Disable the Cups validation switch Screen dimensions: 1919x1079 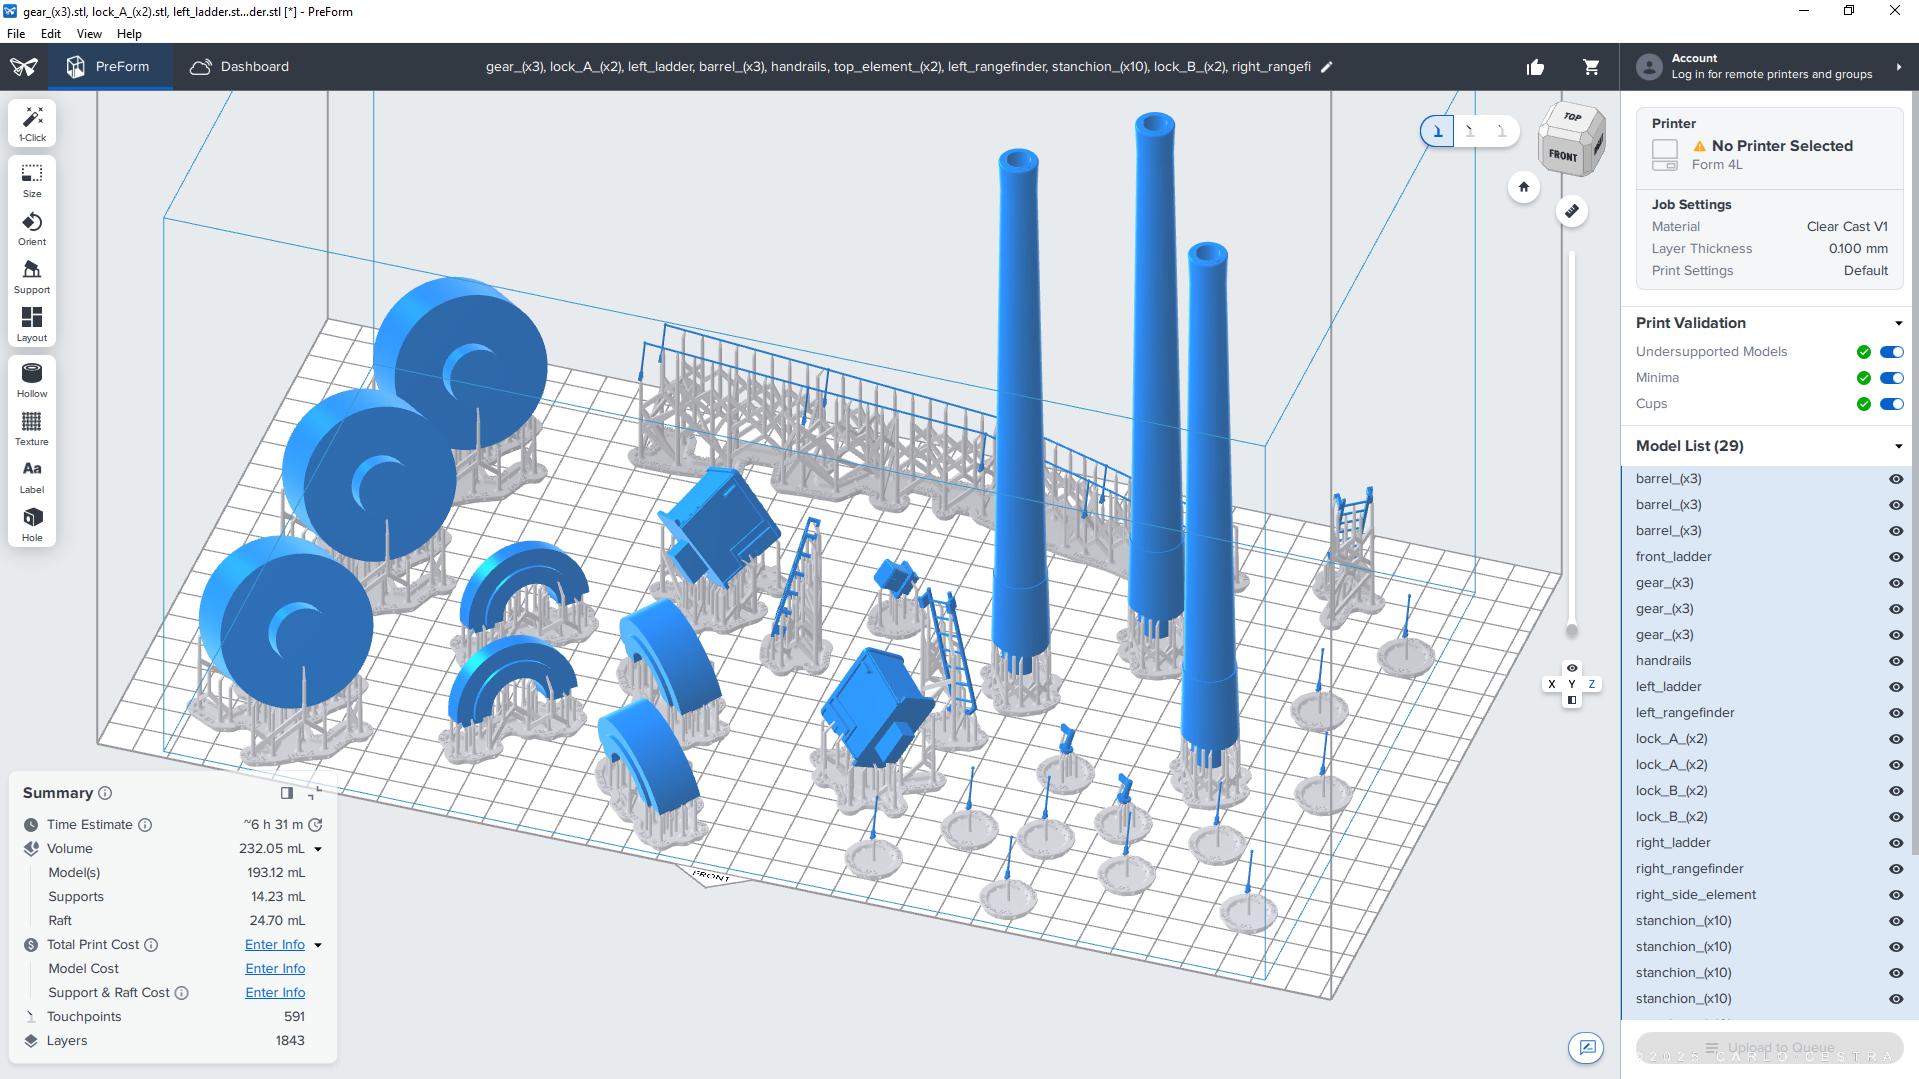1891,404
